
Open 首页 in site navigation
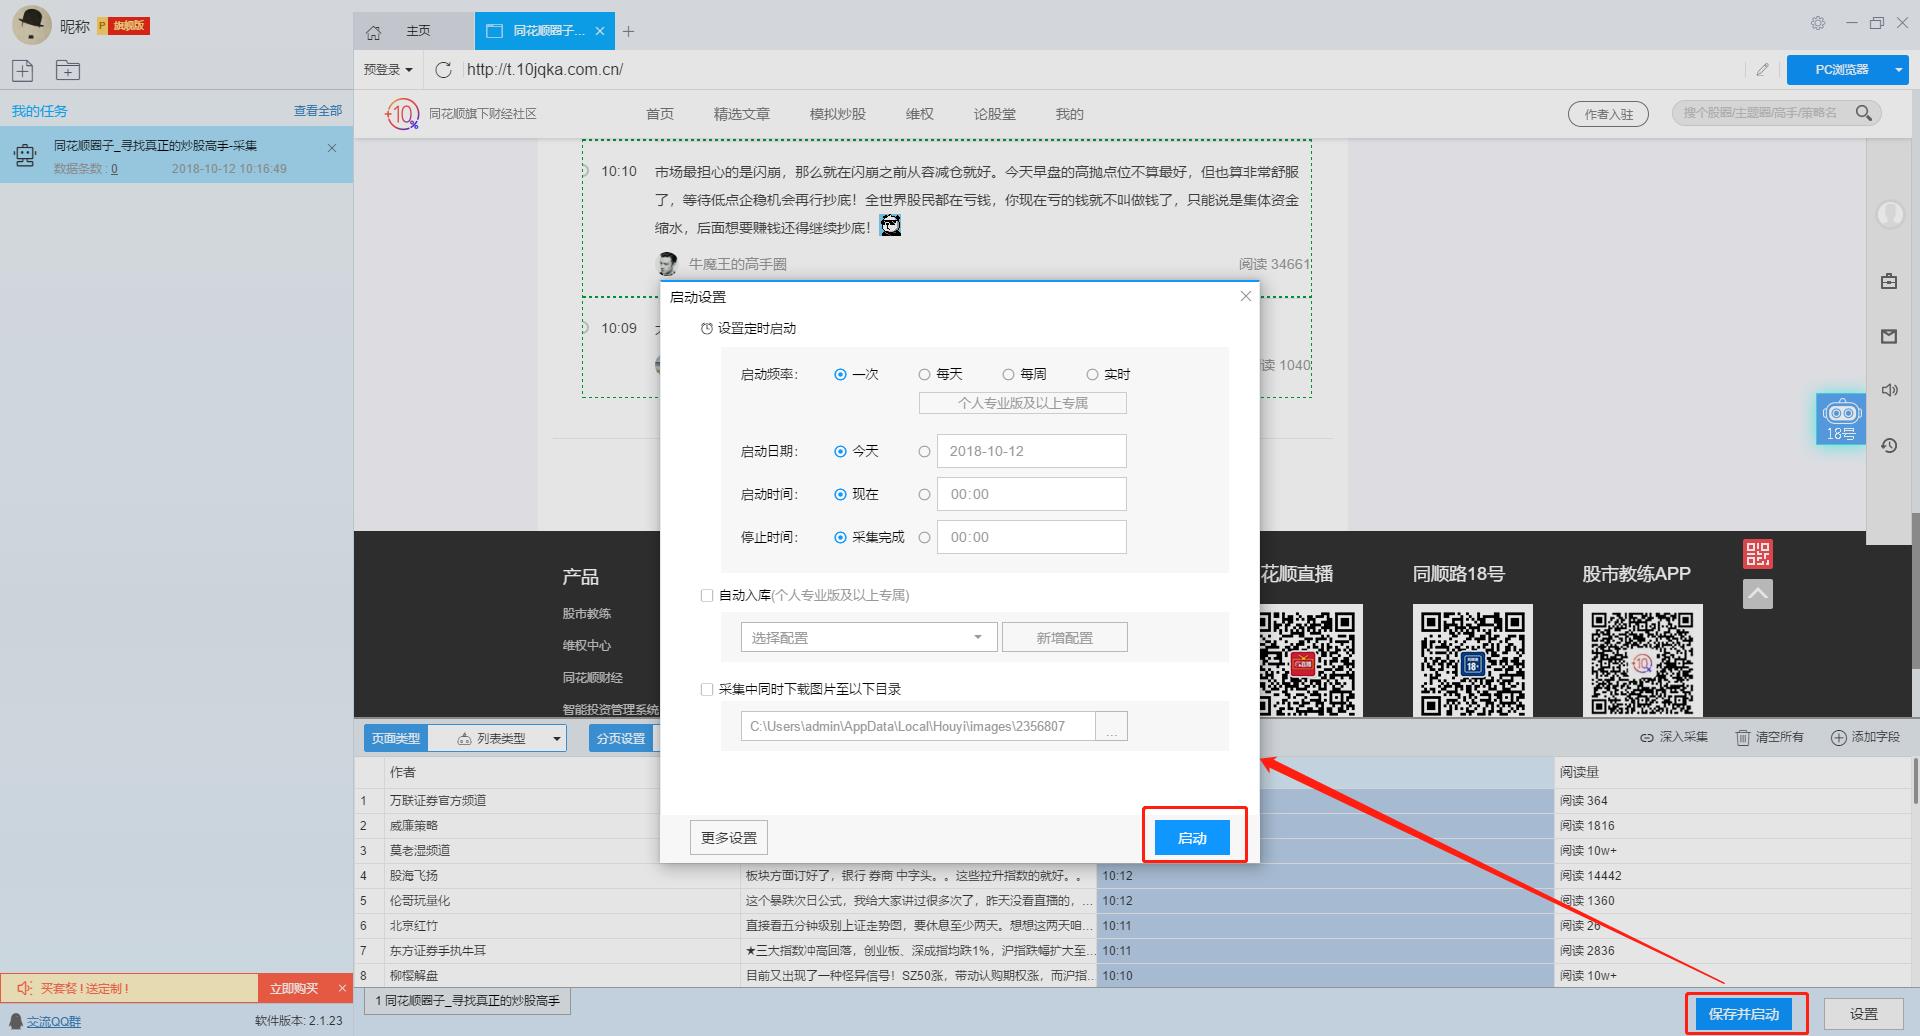[660, 114]
